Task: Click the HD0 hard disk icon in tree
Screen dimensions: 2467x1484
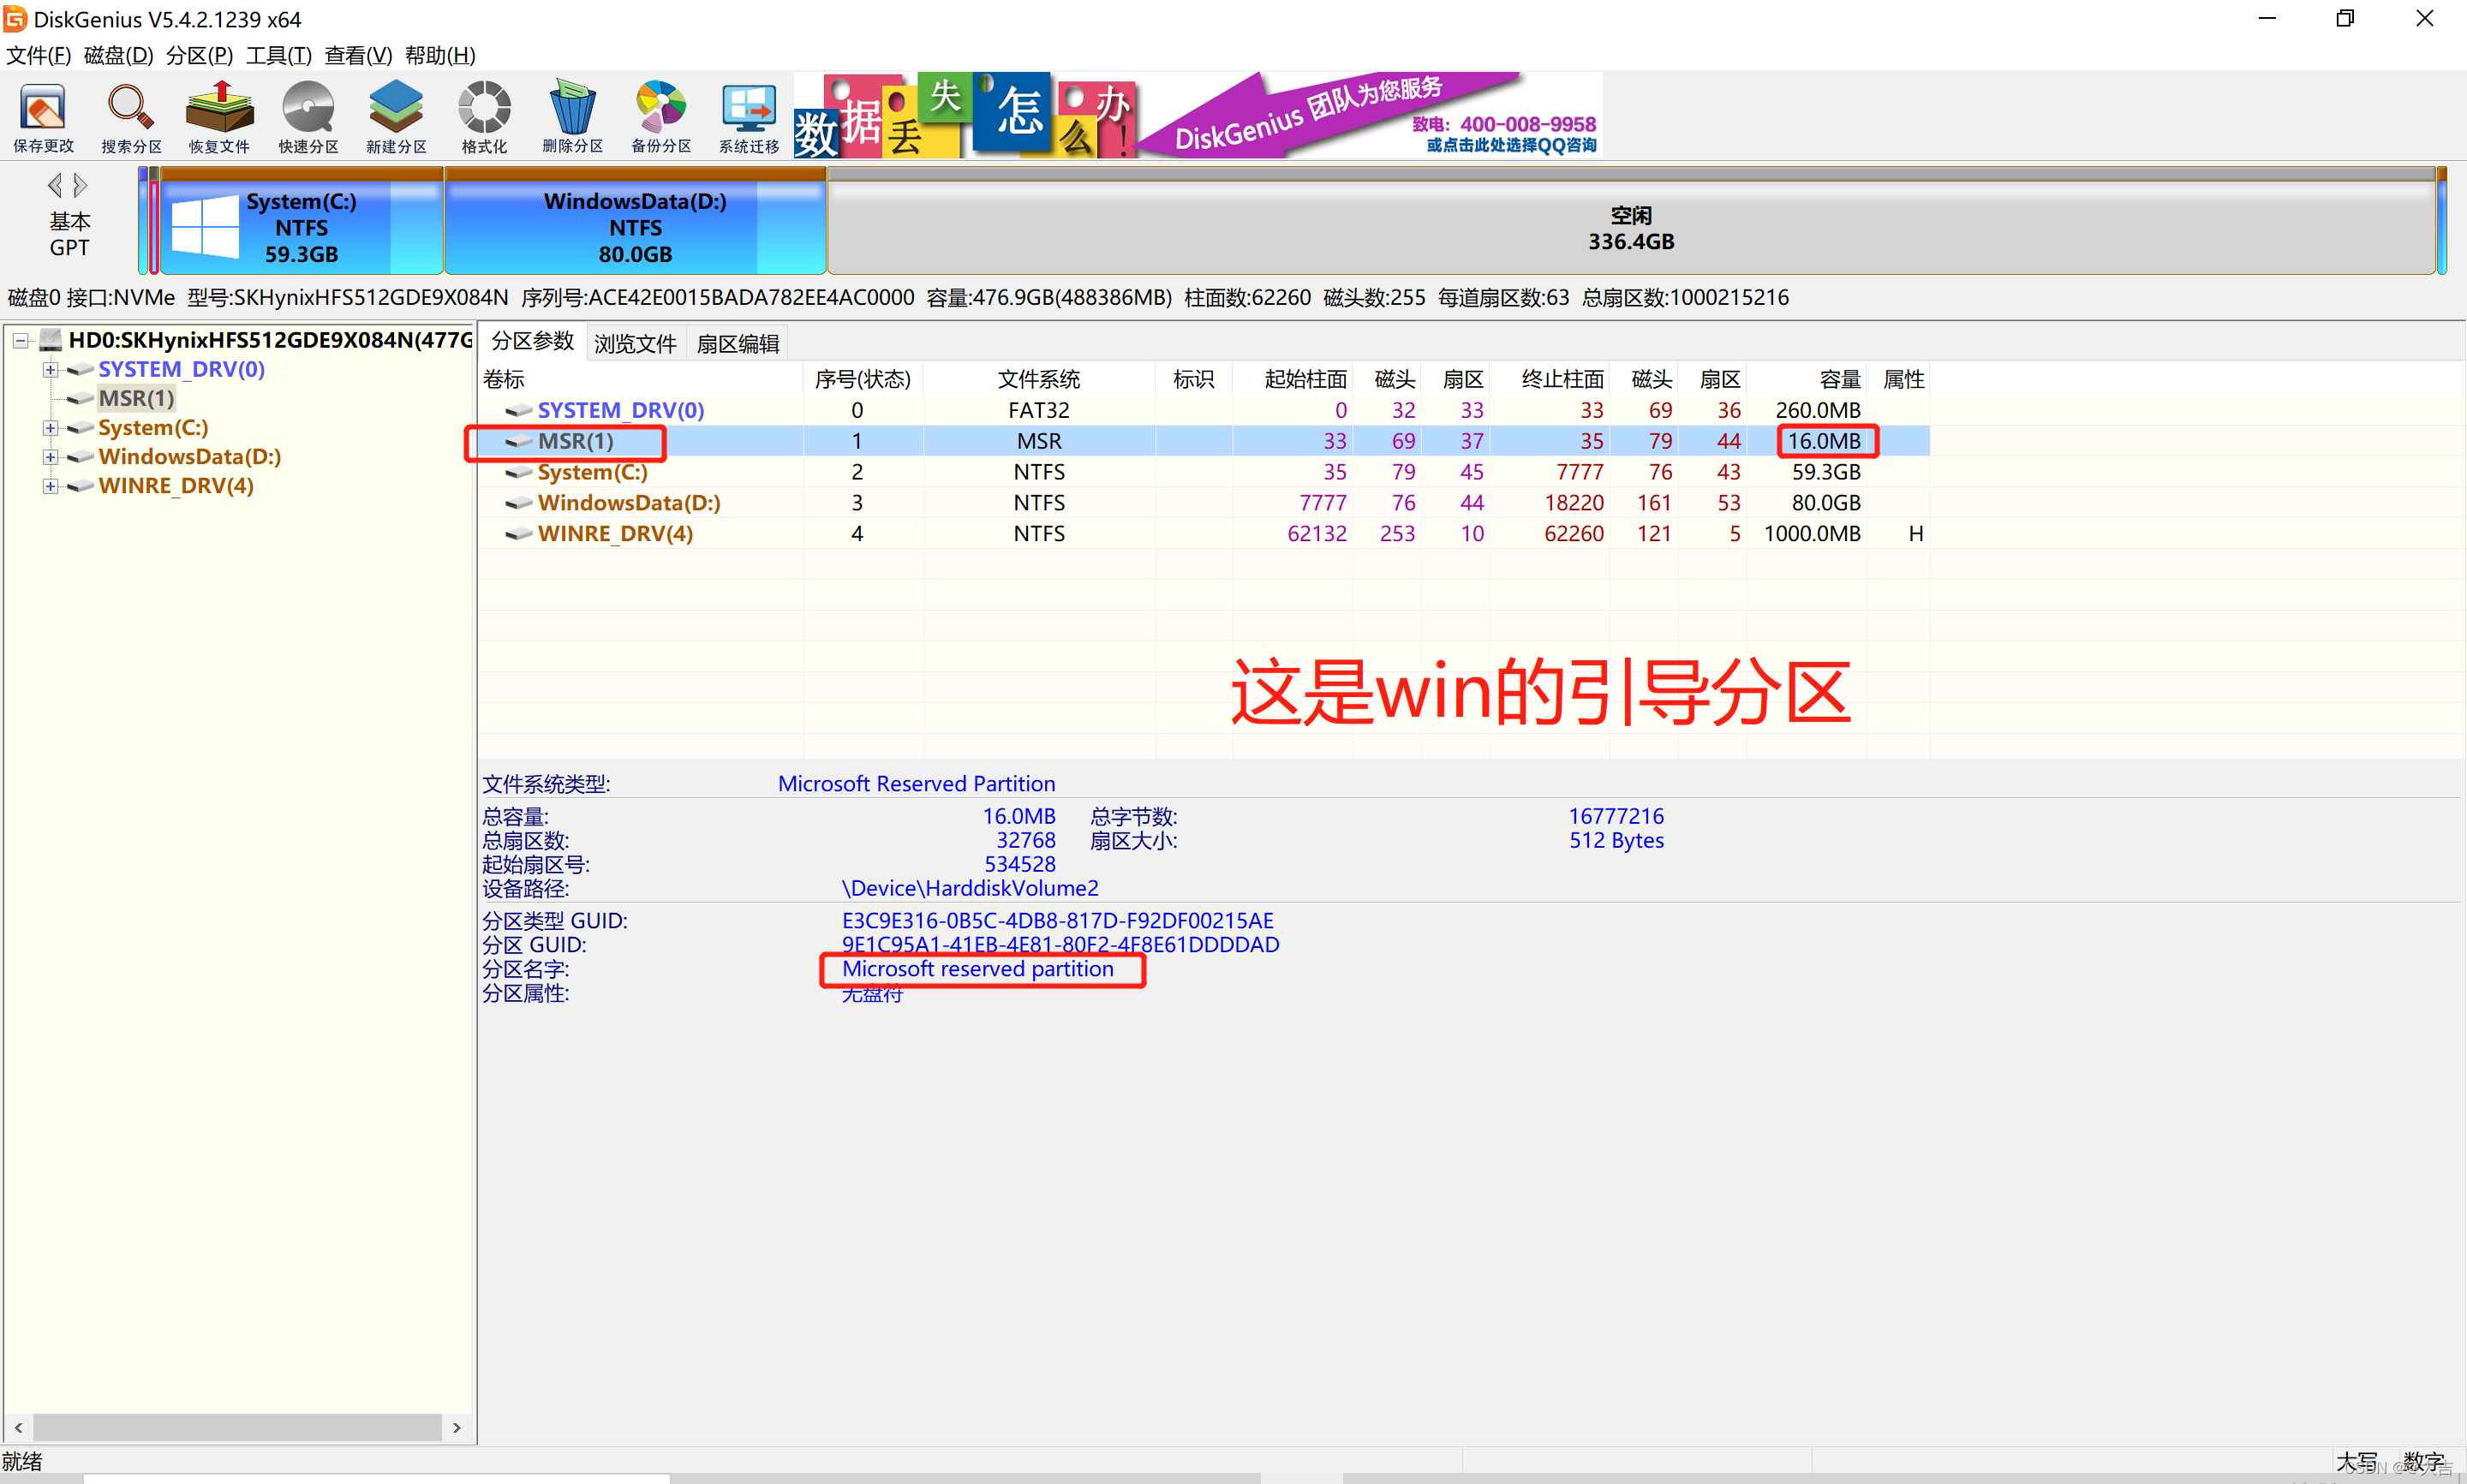Action: pos(51,340)
